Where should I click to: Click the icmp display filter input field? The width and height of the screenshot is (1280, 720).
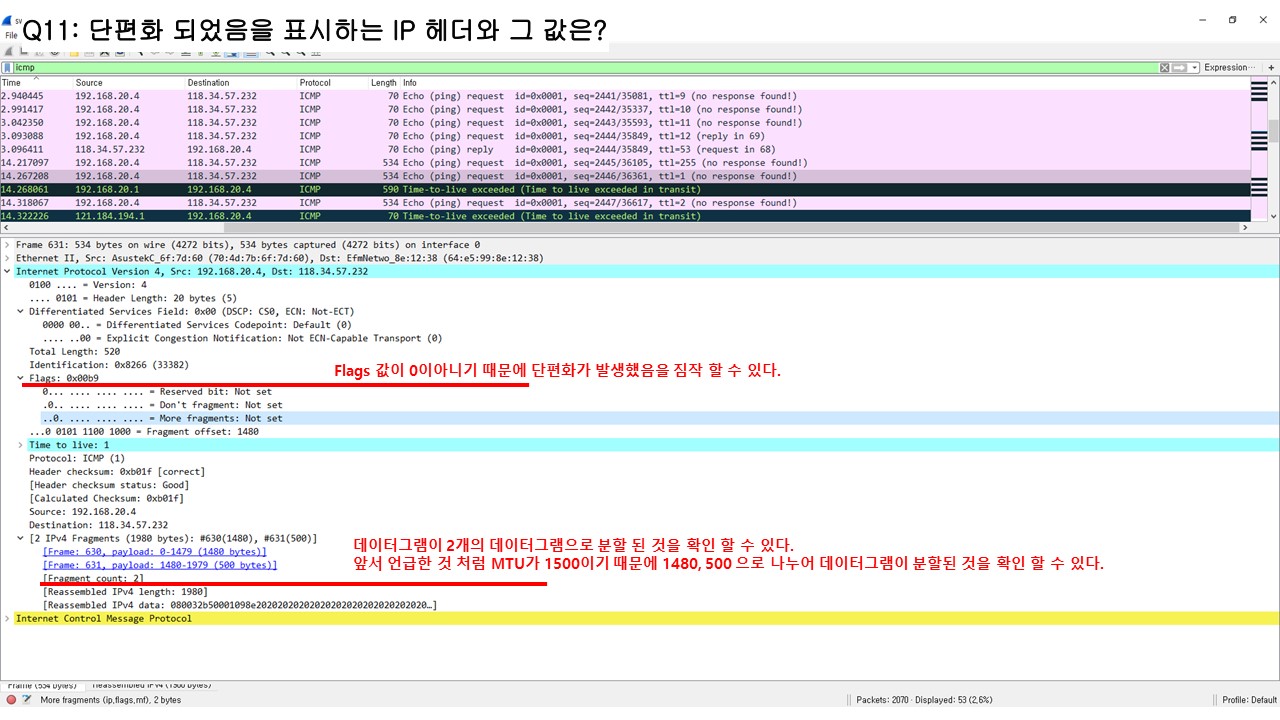click(x=585, y=68)
